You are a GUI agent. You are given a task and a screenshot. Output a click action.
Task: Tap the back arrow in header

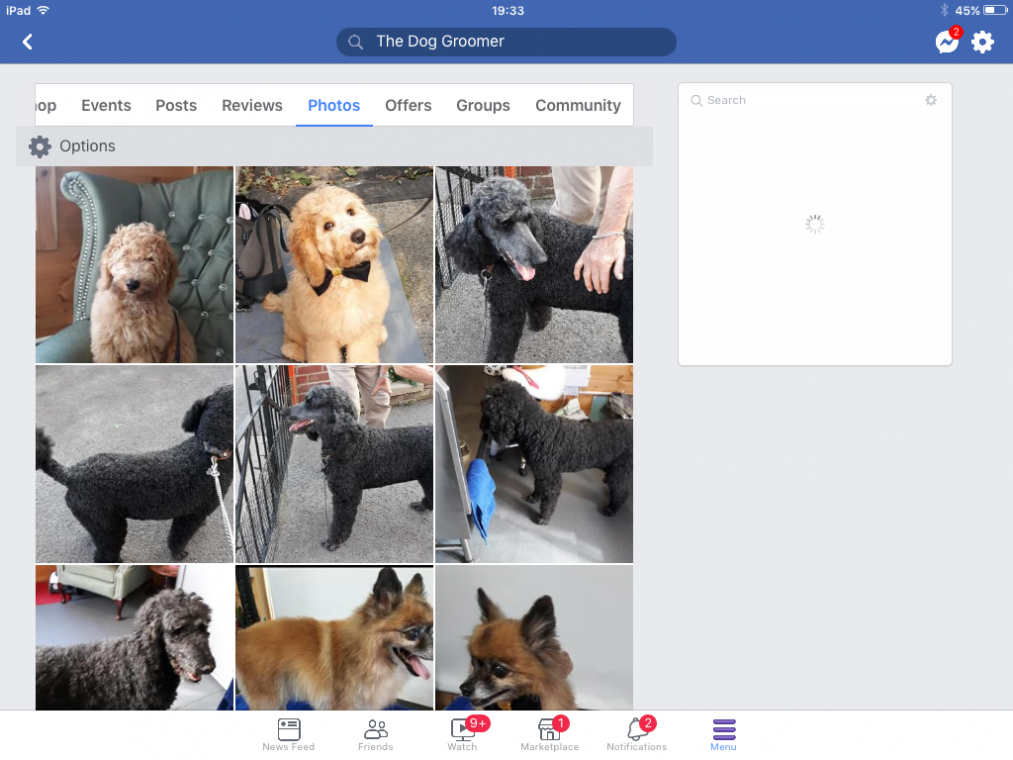[x=28, y=42]
